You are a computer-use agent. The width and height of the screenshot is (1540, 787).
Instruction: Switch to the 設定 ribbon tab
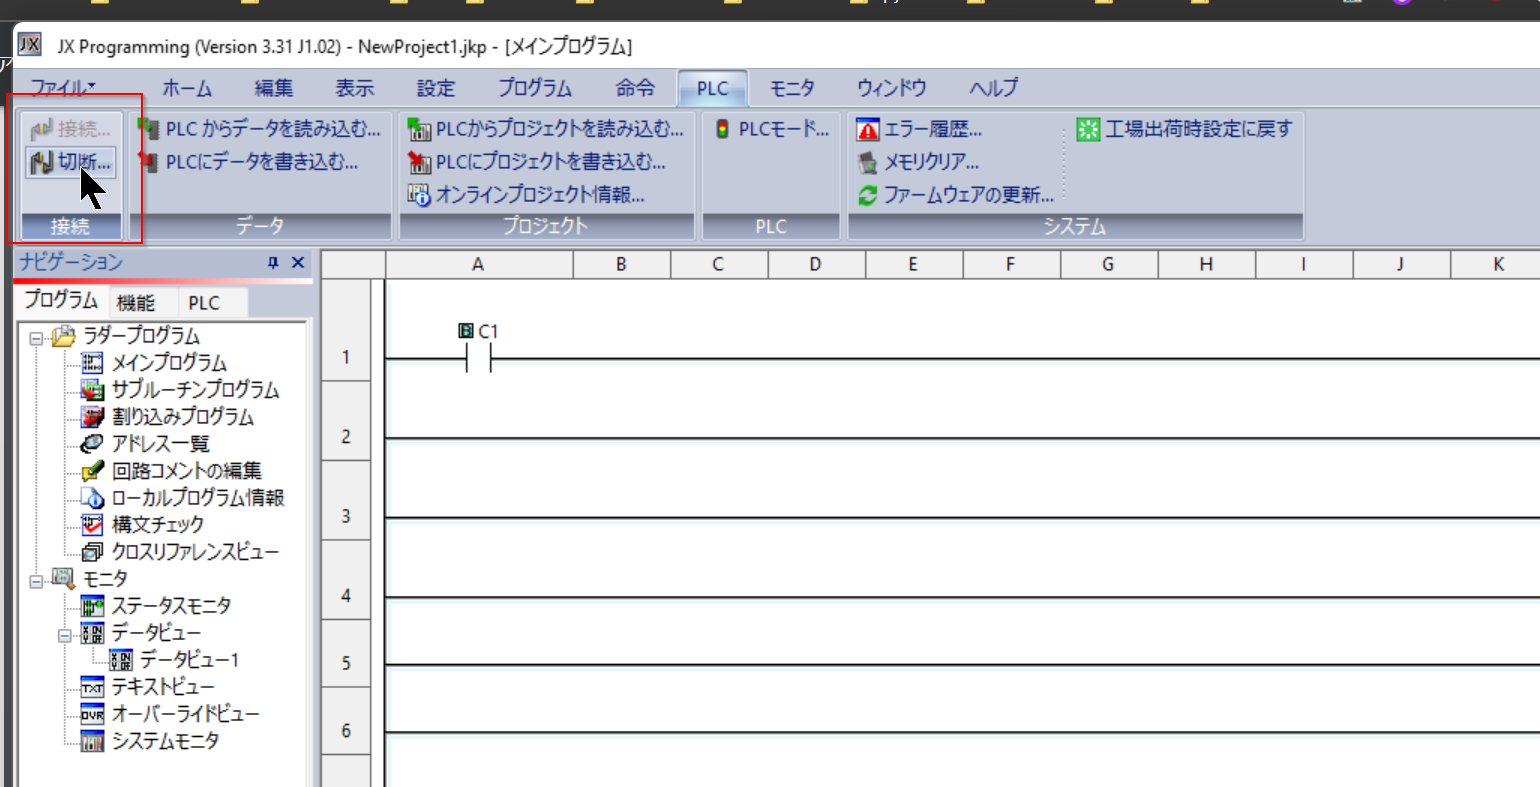(435, 88)
